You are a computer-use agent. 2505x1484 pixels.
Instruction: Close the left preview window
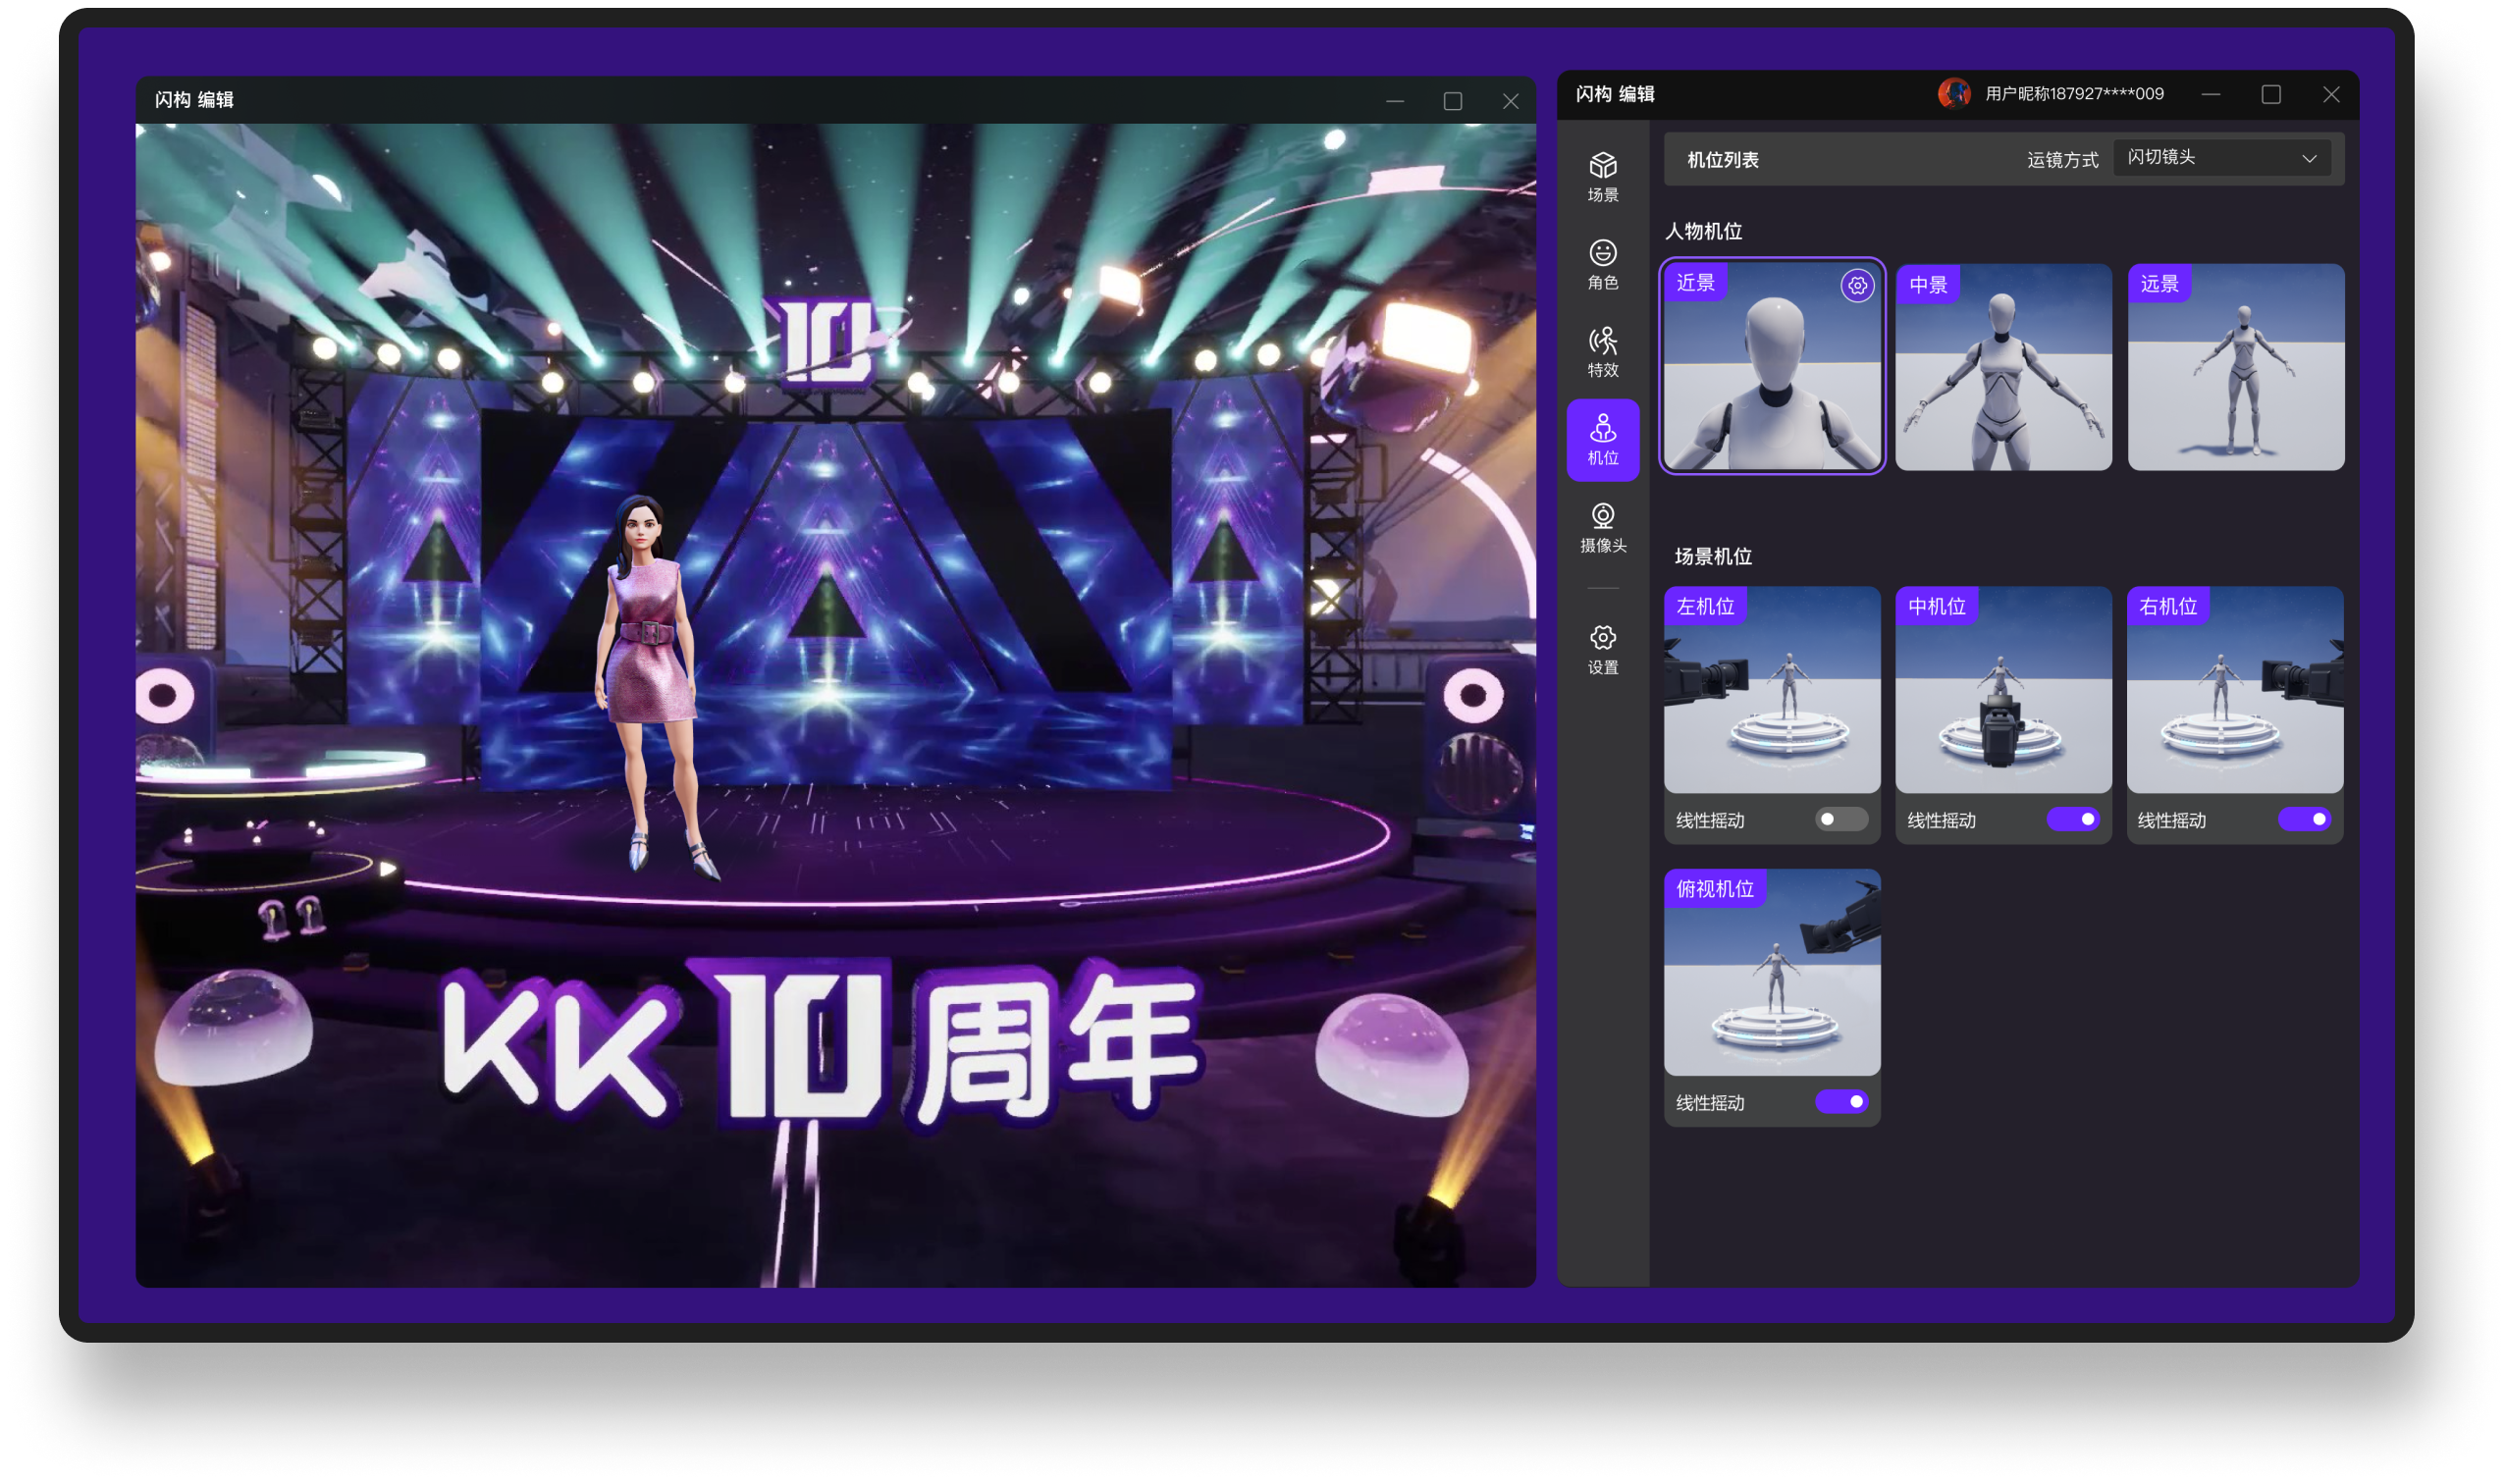click(x=1510, y=101)
